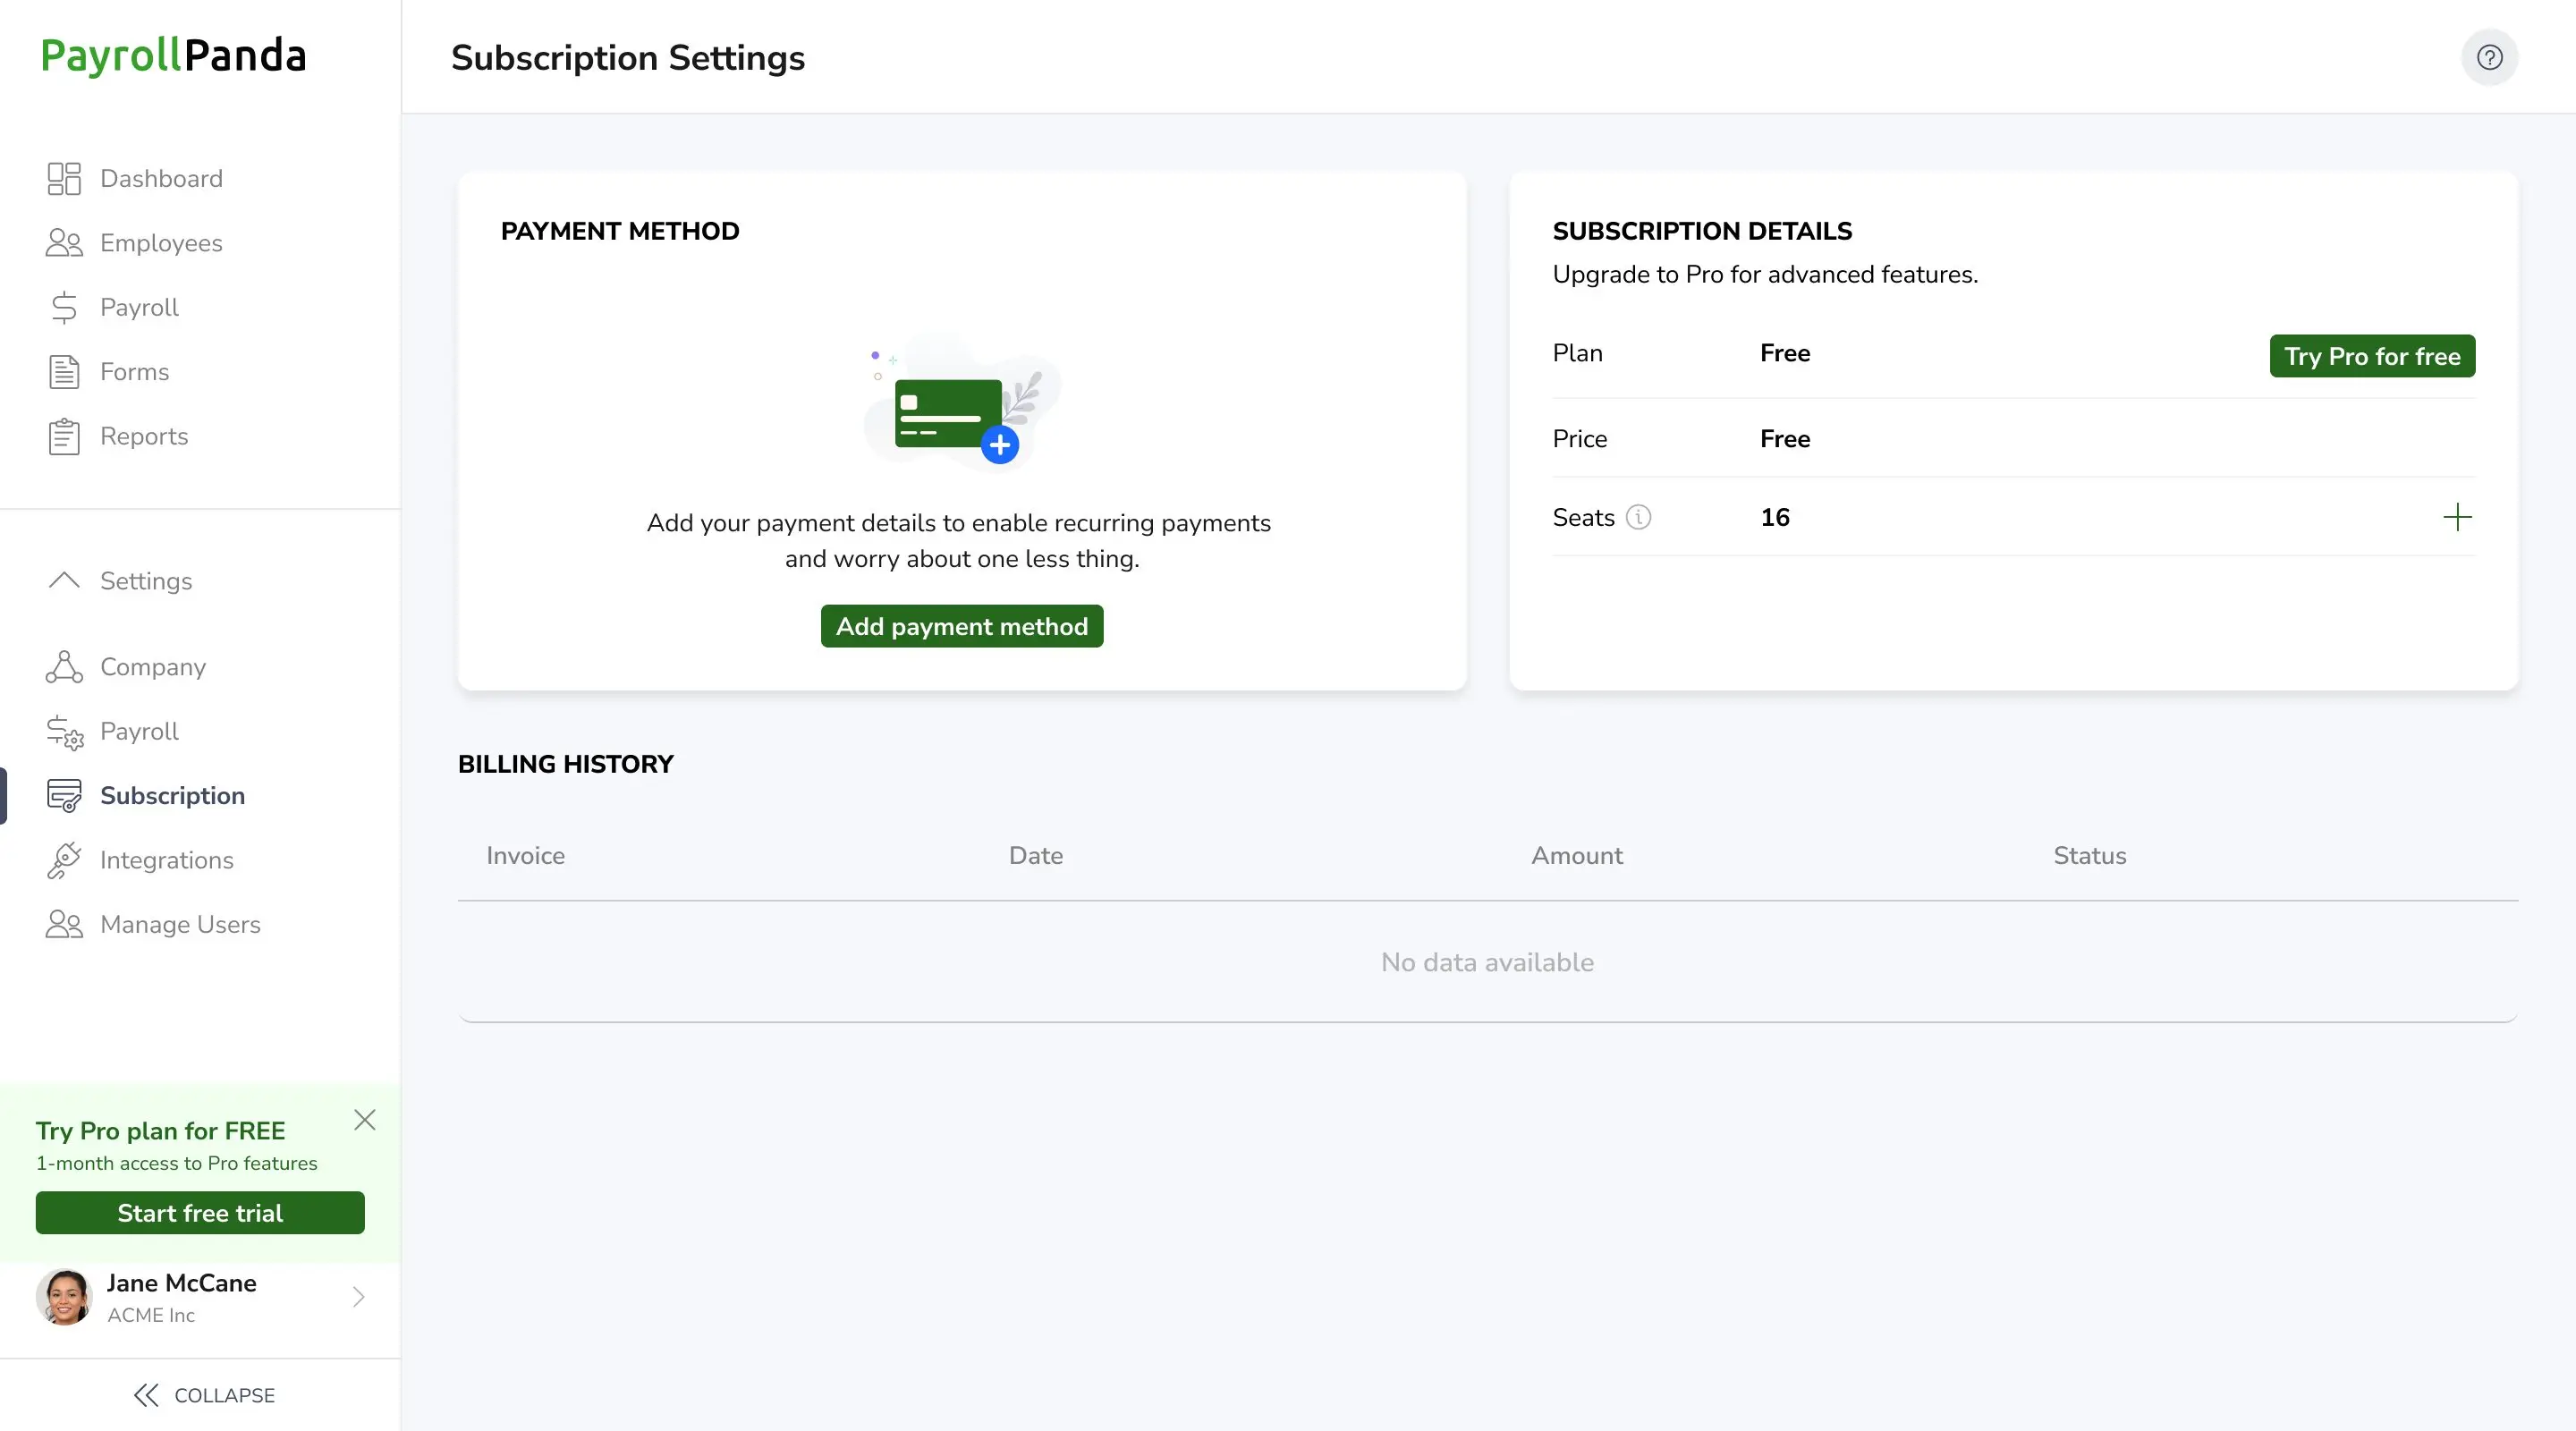
Task: Expand Jane McCane account chevron
Action: 358,1297
